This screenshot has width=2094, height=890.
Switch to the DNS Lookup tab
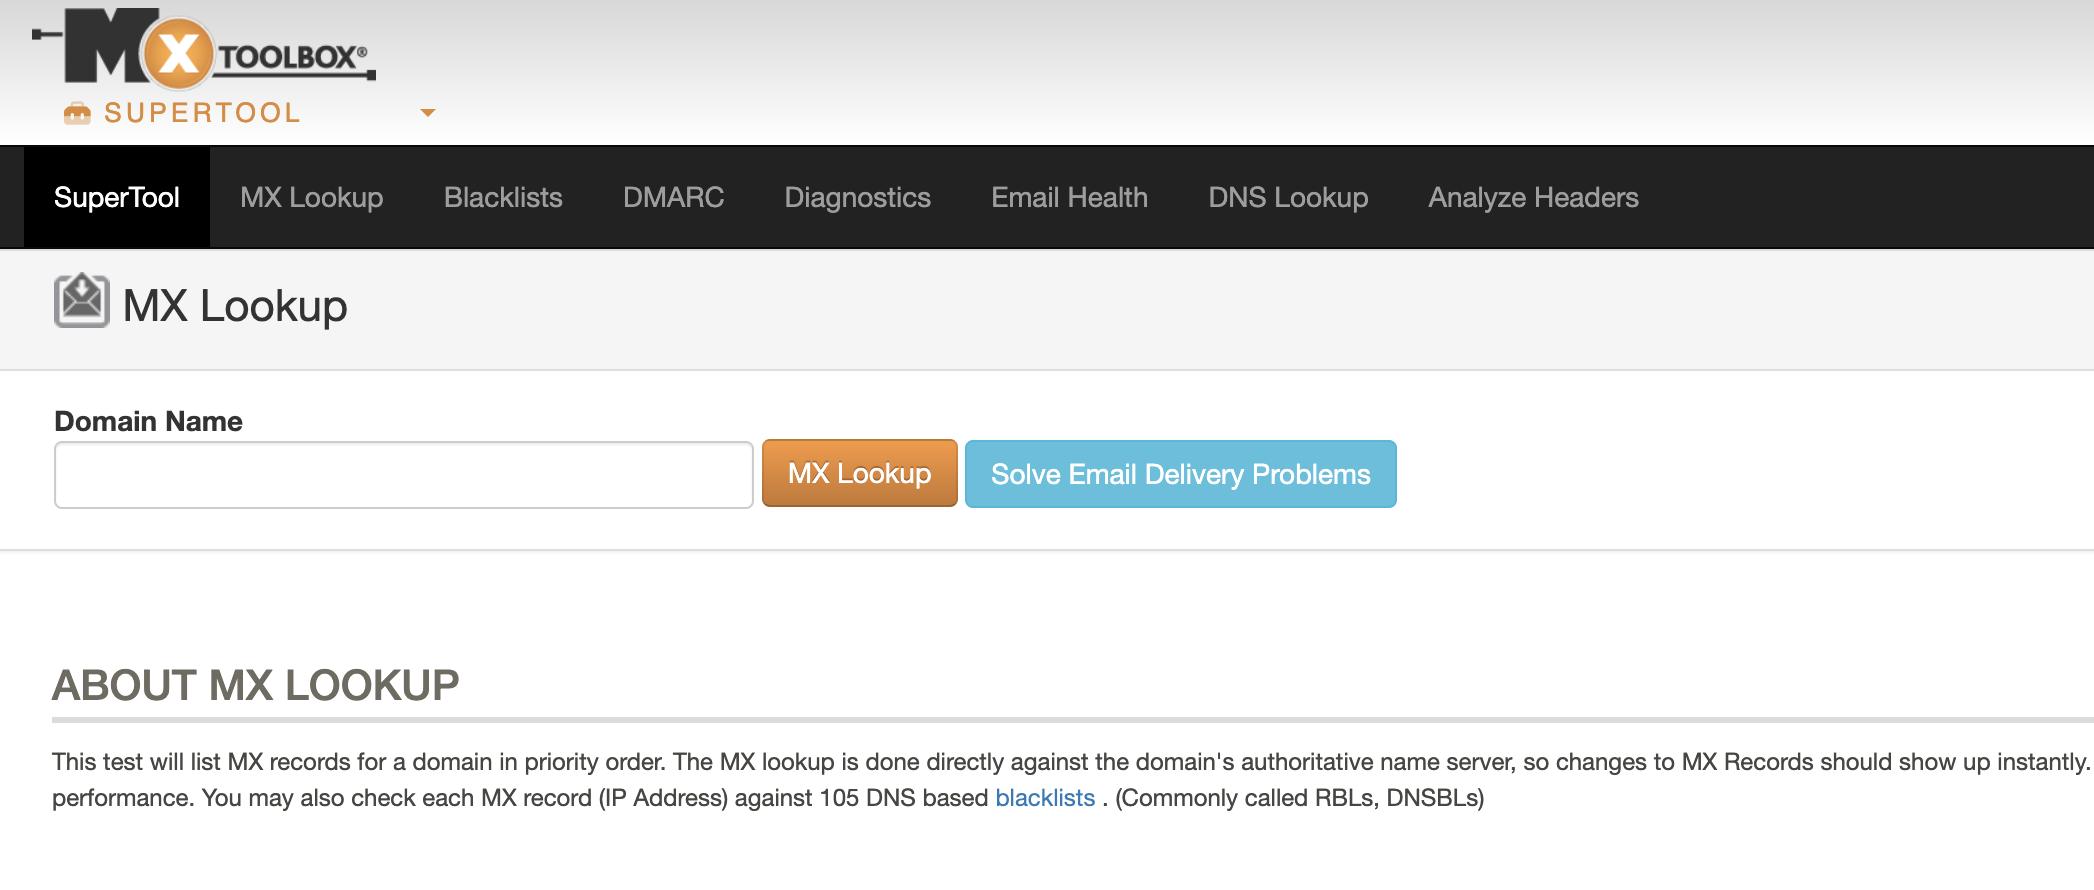point(1288,197)
